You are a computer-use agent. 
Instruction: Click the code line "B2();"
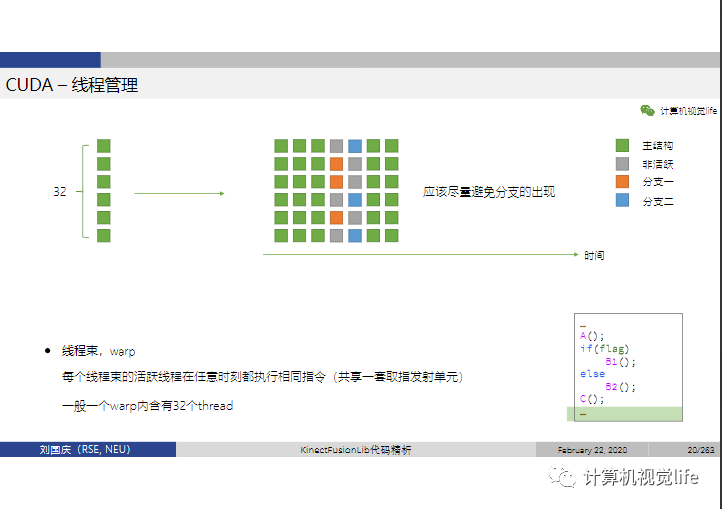[x=620, y=387]
